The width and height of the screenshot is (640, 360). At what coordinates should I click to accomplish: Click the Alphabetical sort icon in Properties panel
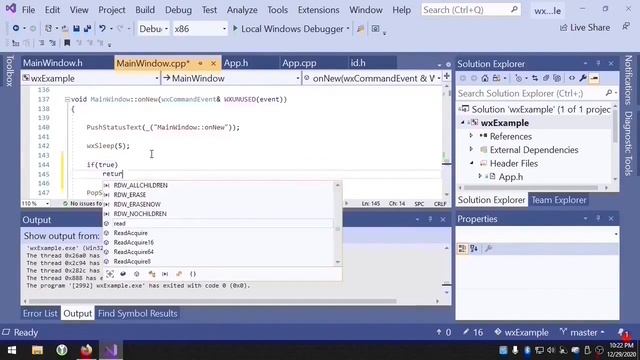pyautogui.click(x=474, y=248)
